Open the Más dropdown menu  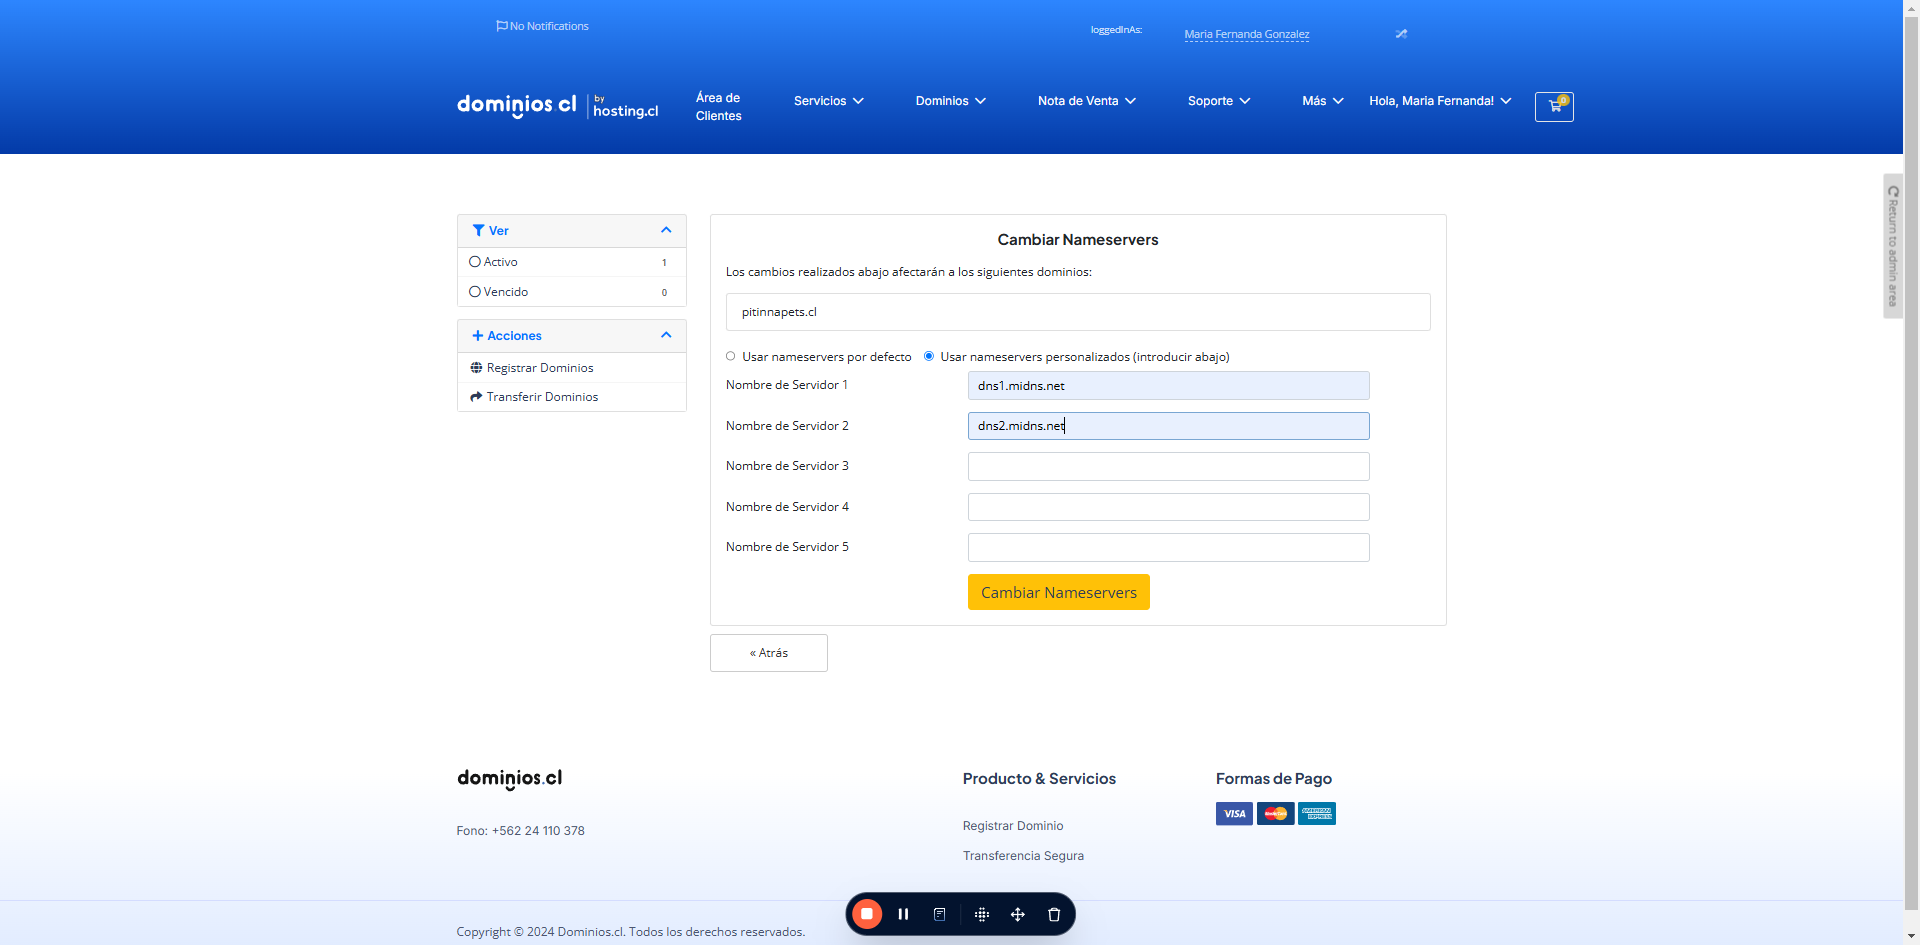click(x=1323, y=101)
